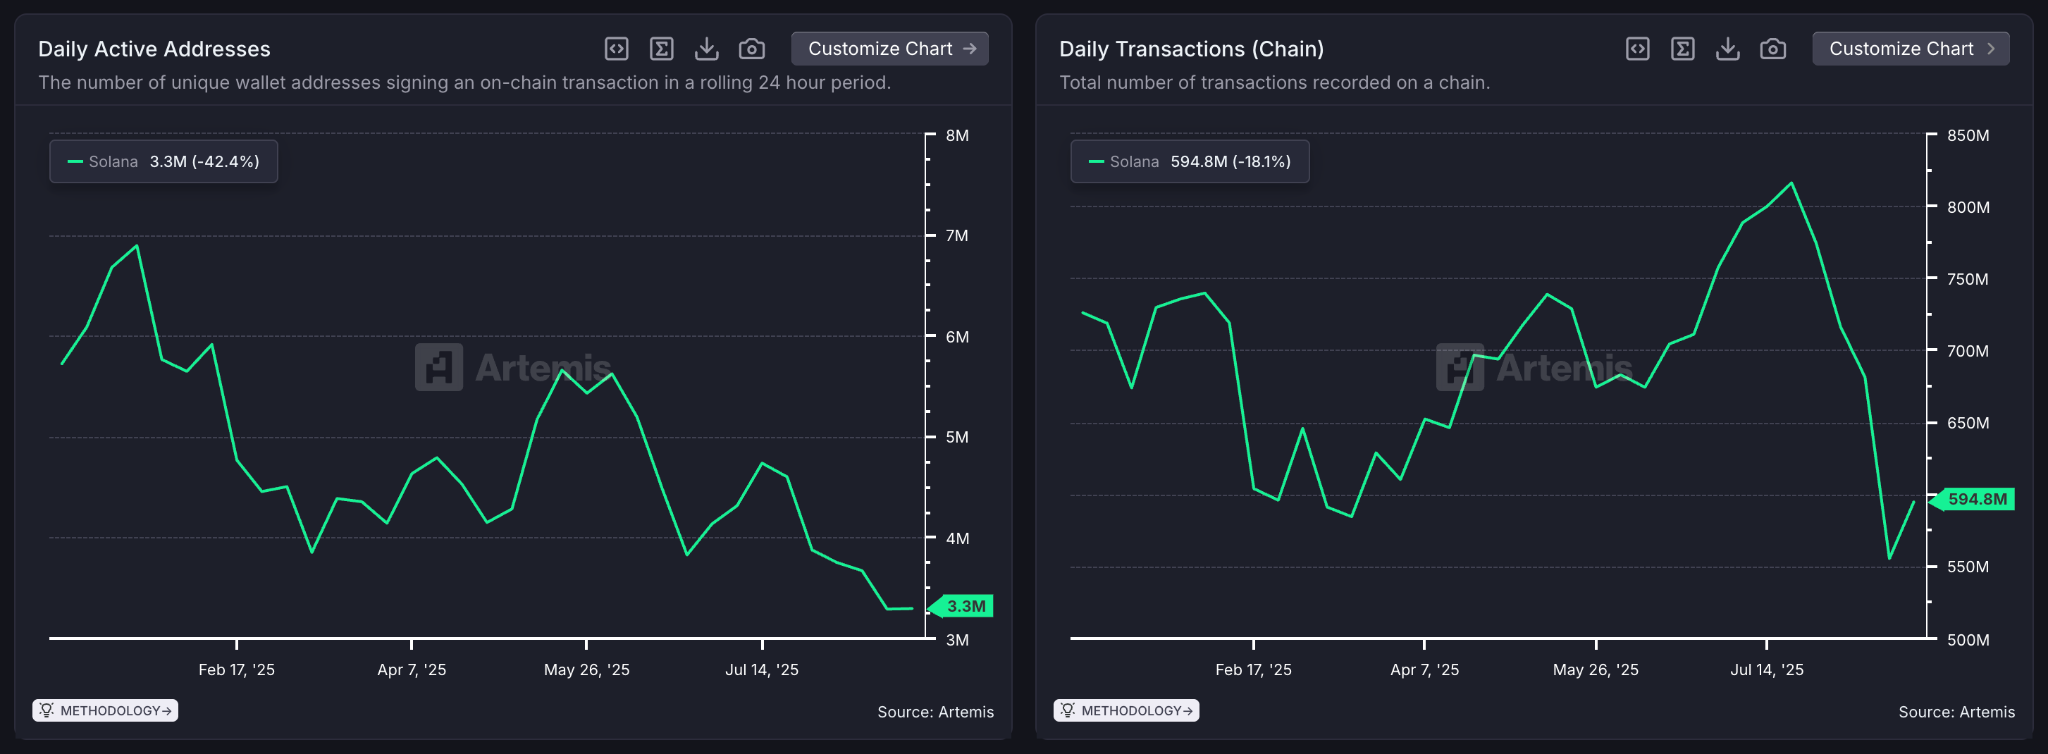The height and width of the screenshot is (754, 2048).
Task: Download the Daily Transactions chart data
Action: pos(1728,48)
